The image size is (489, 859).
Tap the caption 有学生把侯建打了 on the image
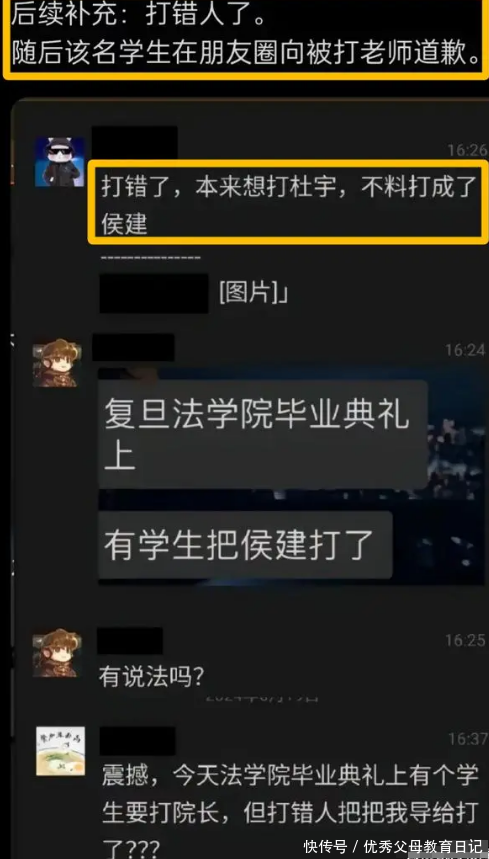(x=239, y=545)
